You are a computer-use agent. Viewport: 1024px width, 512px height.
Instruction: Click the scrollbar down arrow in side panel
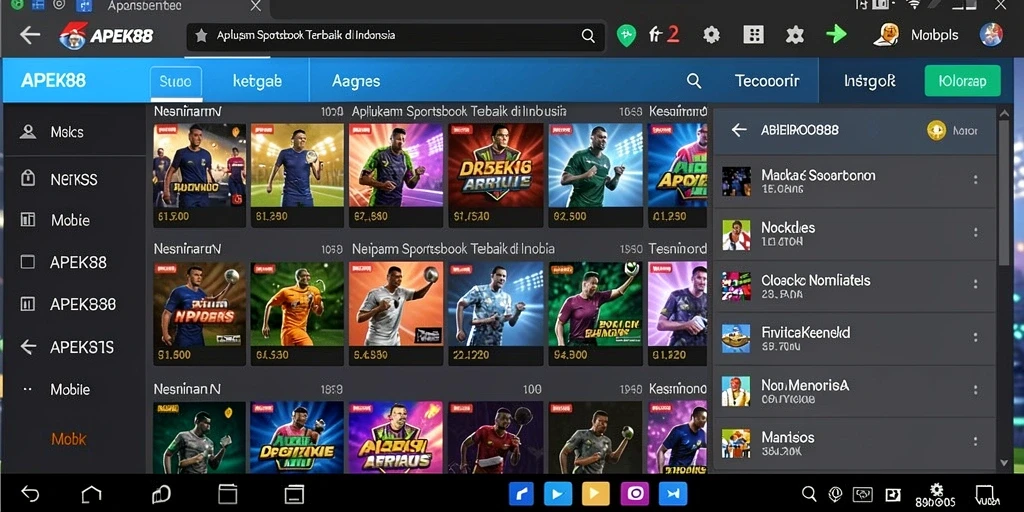pos(1004,463)
